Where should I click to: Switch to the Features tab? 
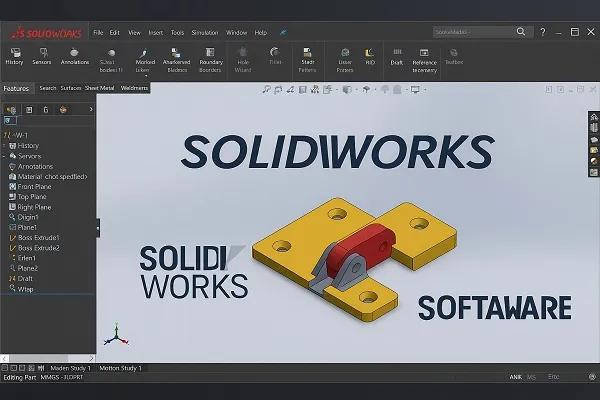point(16,89)
